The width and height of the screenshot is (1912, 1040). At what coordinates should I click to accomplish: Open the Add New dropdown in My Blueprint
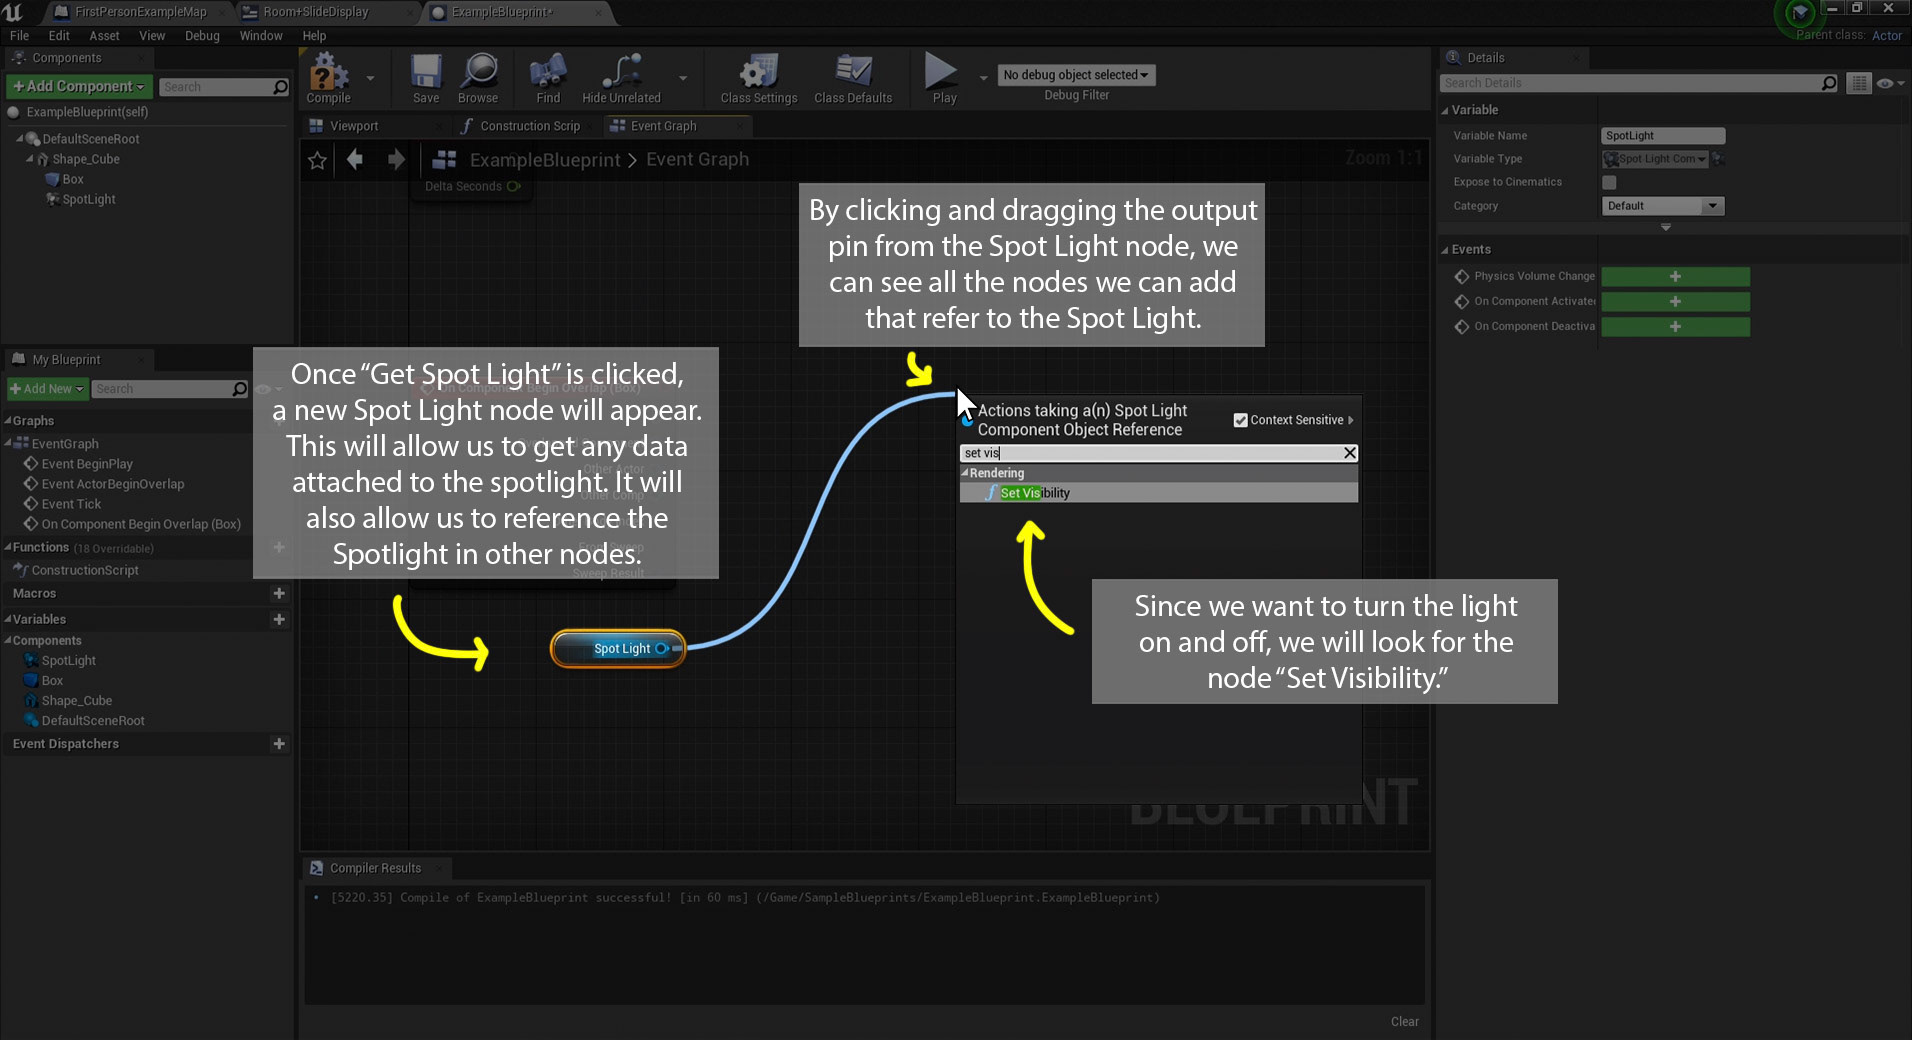tap(47, 389)
